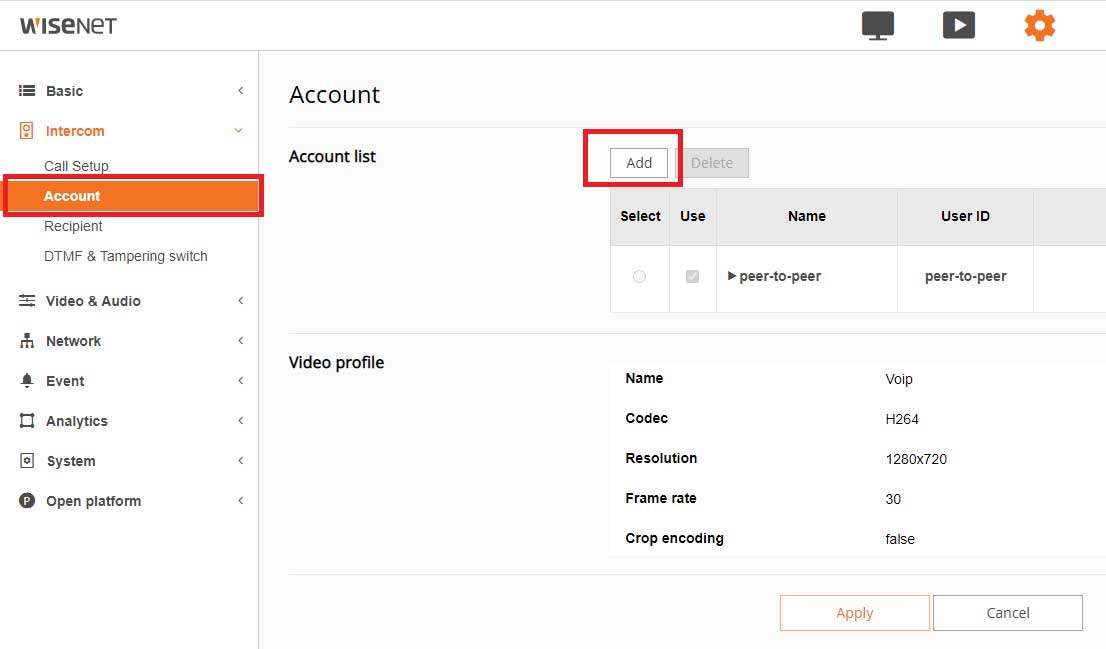Viewport: 1106px width, 649px height.
Task: Click the Video & Audio sliders icon
Action: 27,301
